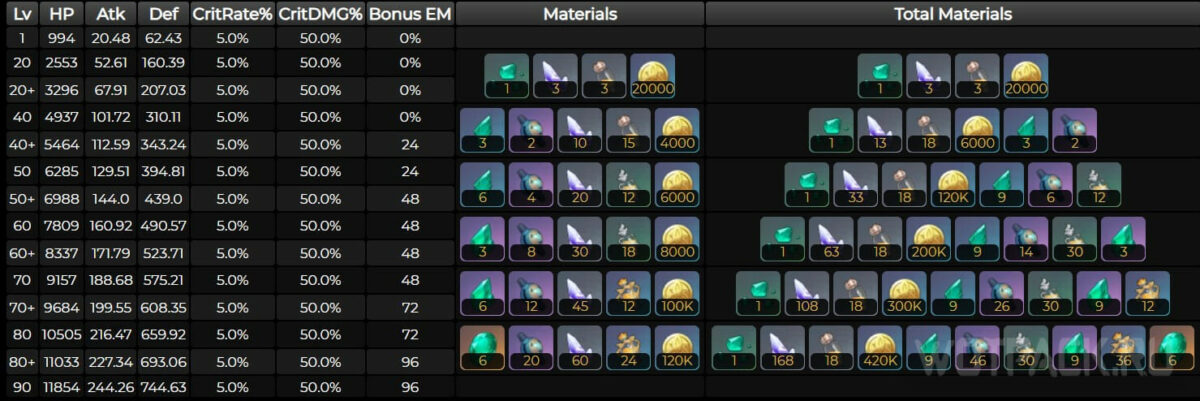Select the CritRate% column header
1200x401 pixels.
232,14
